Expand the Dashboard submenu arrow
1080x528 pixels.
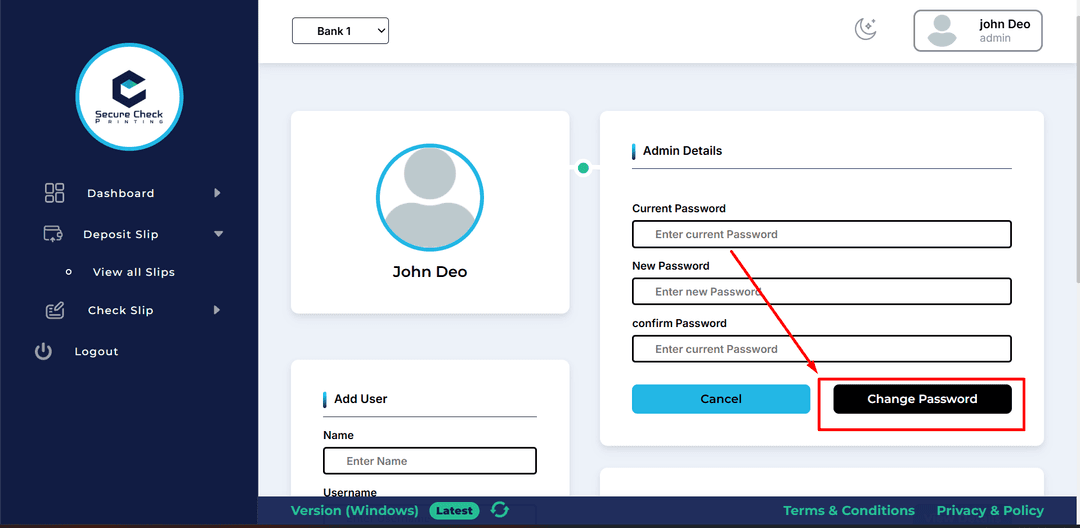pyautogui.click(x=217, y=193)
